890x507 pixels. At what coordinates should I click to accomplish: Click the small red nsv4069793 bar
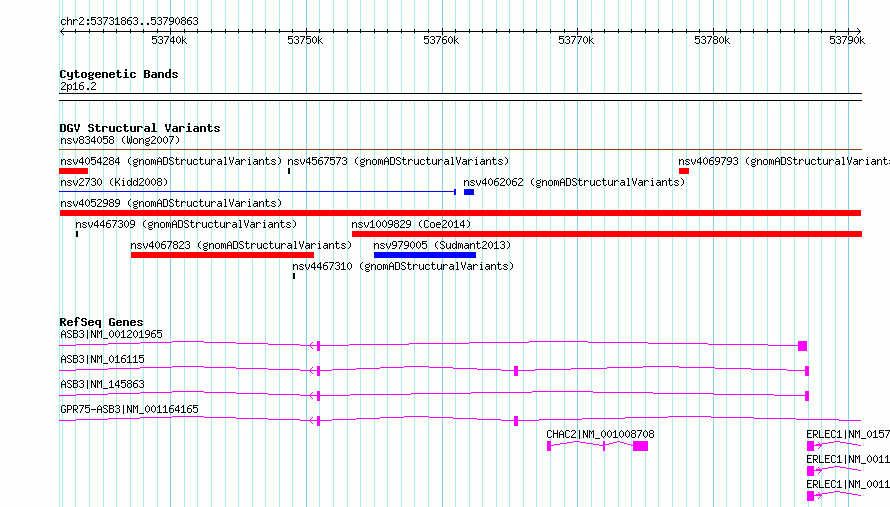click(684, 171)
